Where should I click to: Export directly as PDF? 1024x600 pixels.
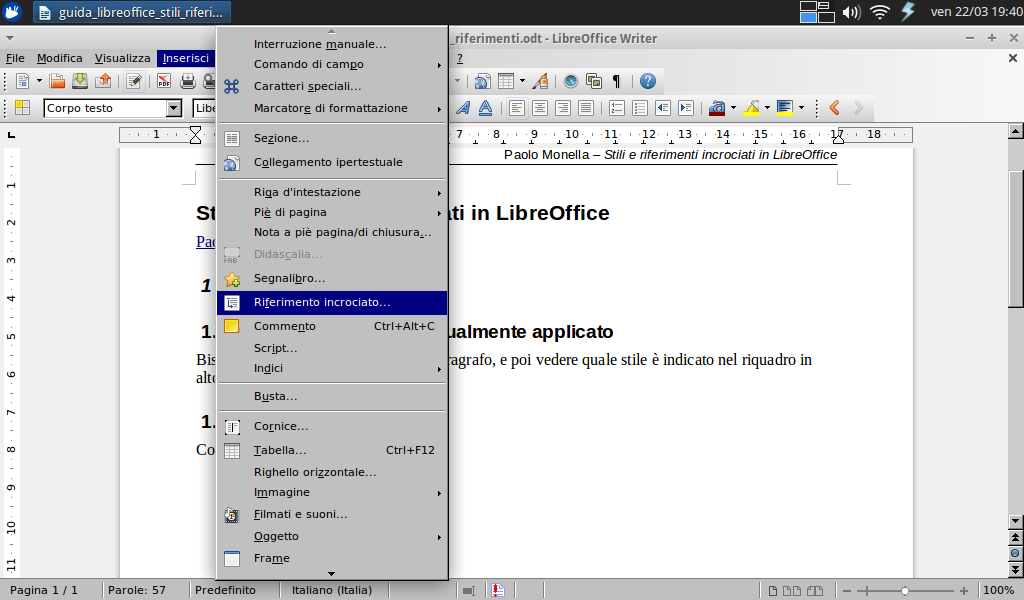(x=163, y=81)
